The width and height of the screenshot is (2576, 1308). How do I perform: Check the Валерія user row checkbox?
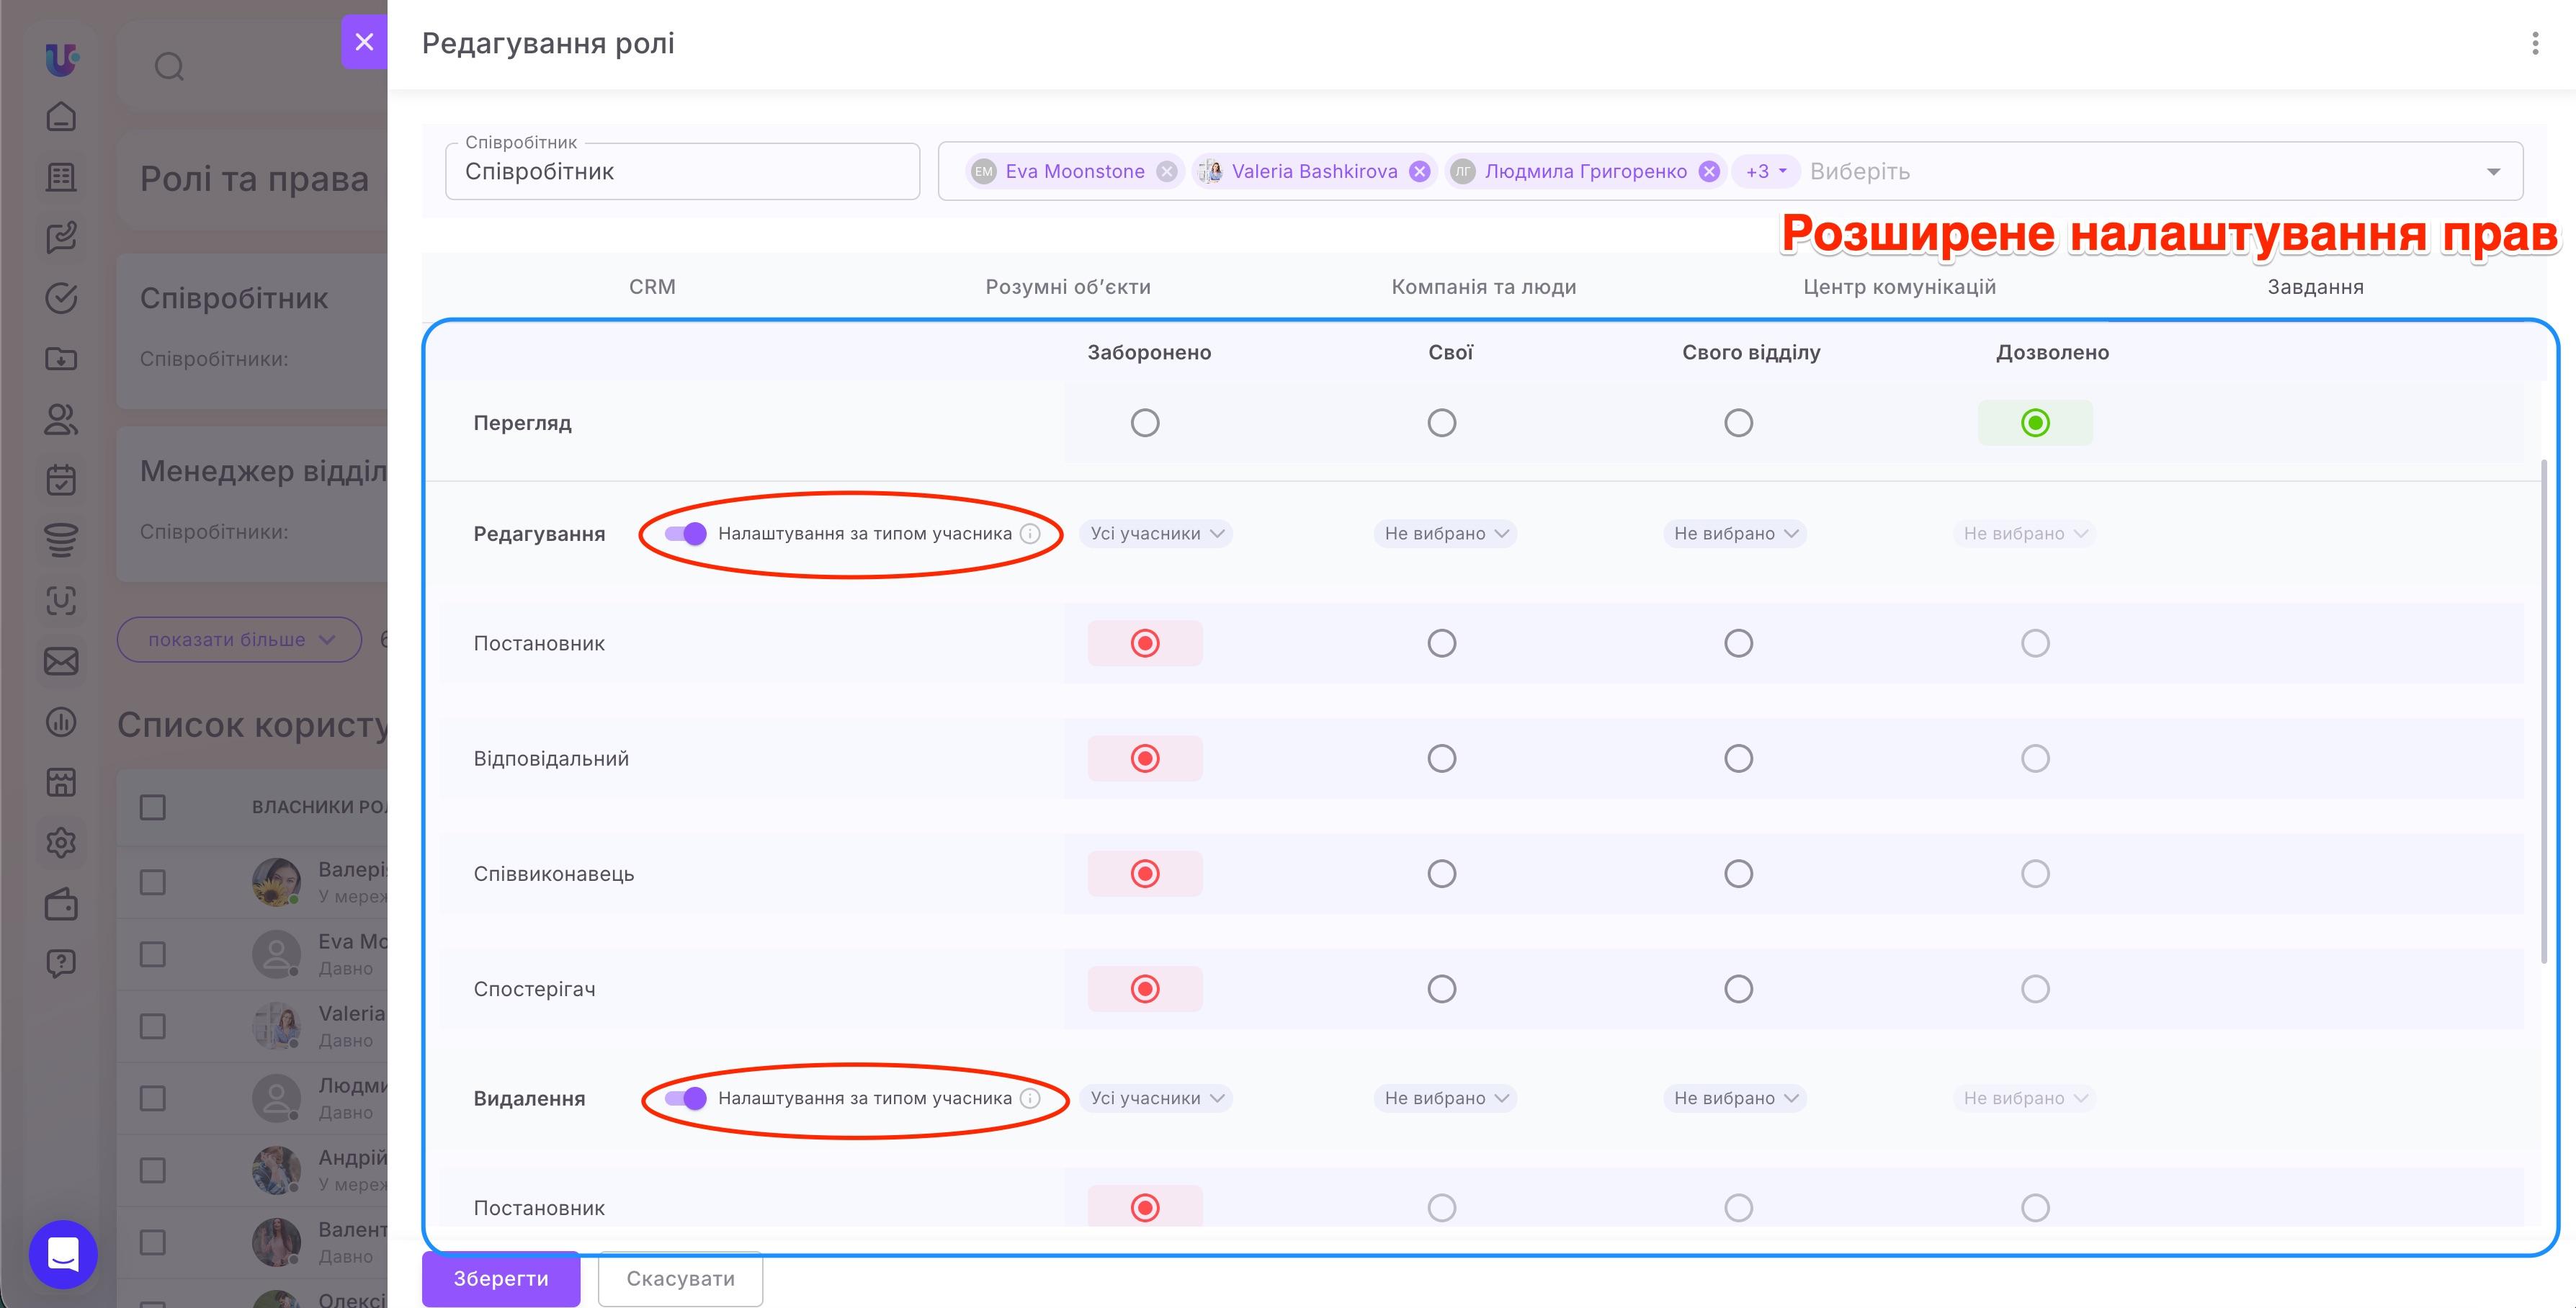click(x=153, y=882)
